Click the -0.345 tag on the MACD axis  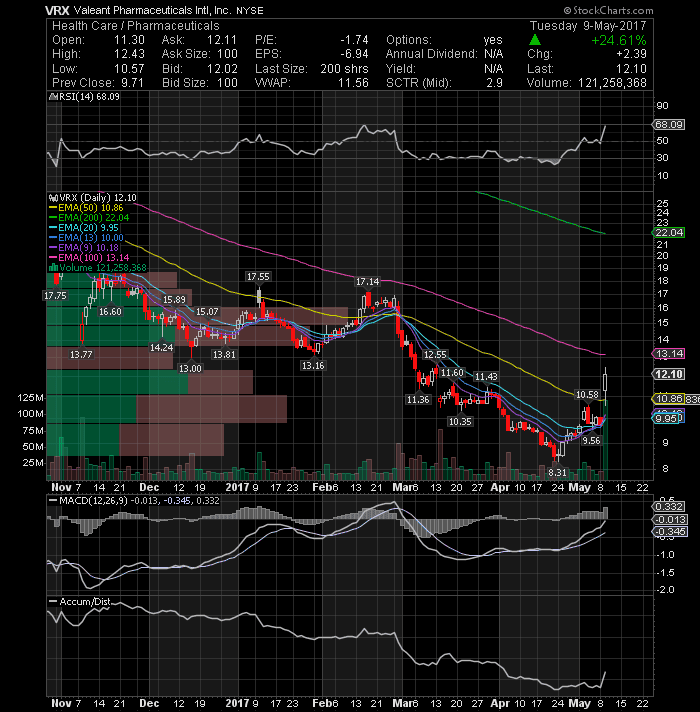click(x=670, y=532)
